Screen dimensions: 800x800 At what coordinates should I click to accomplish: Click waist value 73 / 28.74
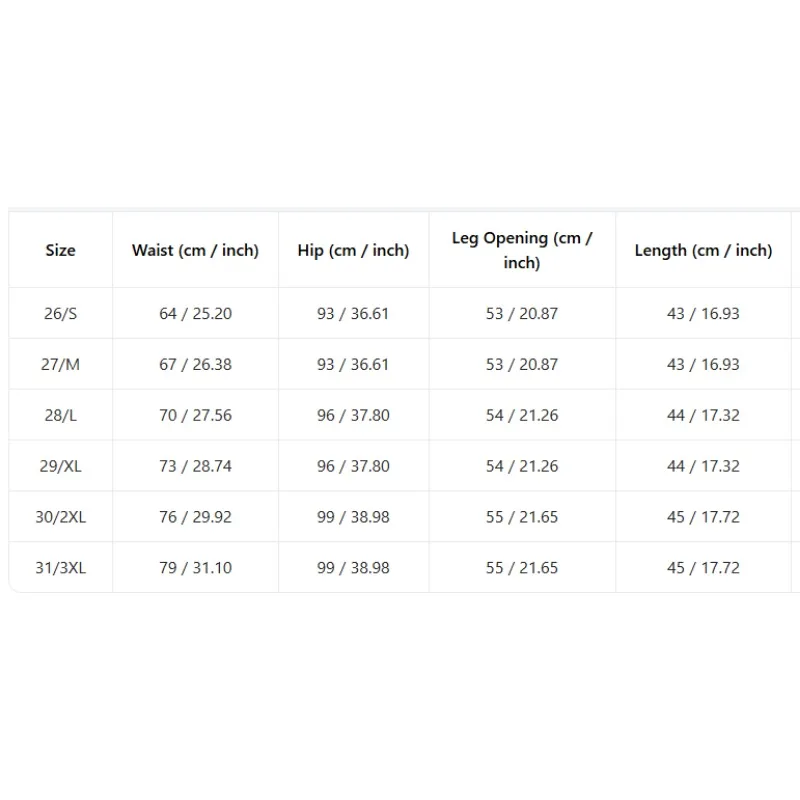tap(195, 466)
